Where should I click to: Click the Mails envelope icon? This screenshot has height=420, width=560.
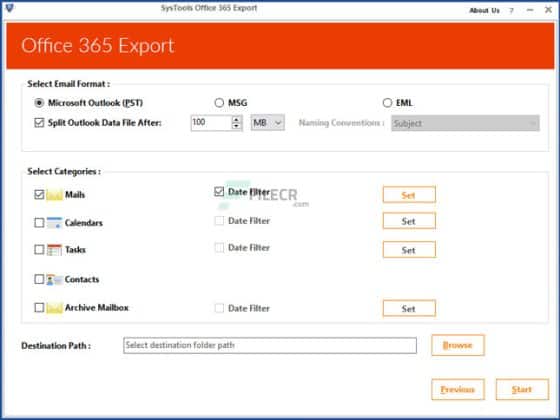point(54,195)
